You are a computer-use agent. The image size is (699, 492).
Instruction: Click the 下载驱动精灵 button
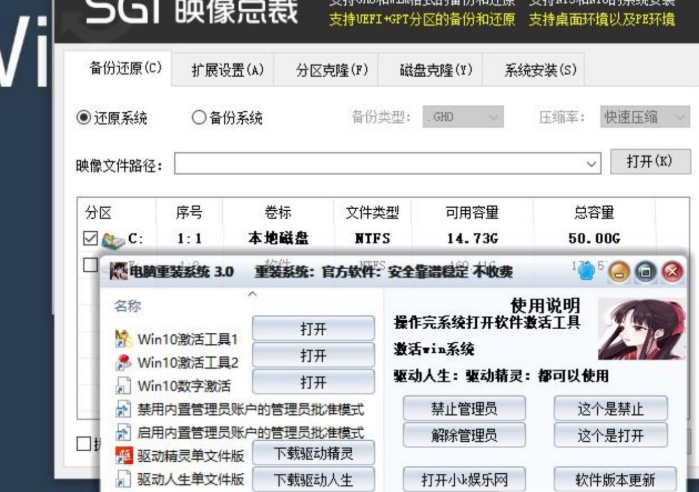(x=313, y=453)
